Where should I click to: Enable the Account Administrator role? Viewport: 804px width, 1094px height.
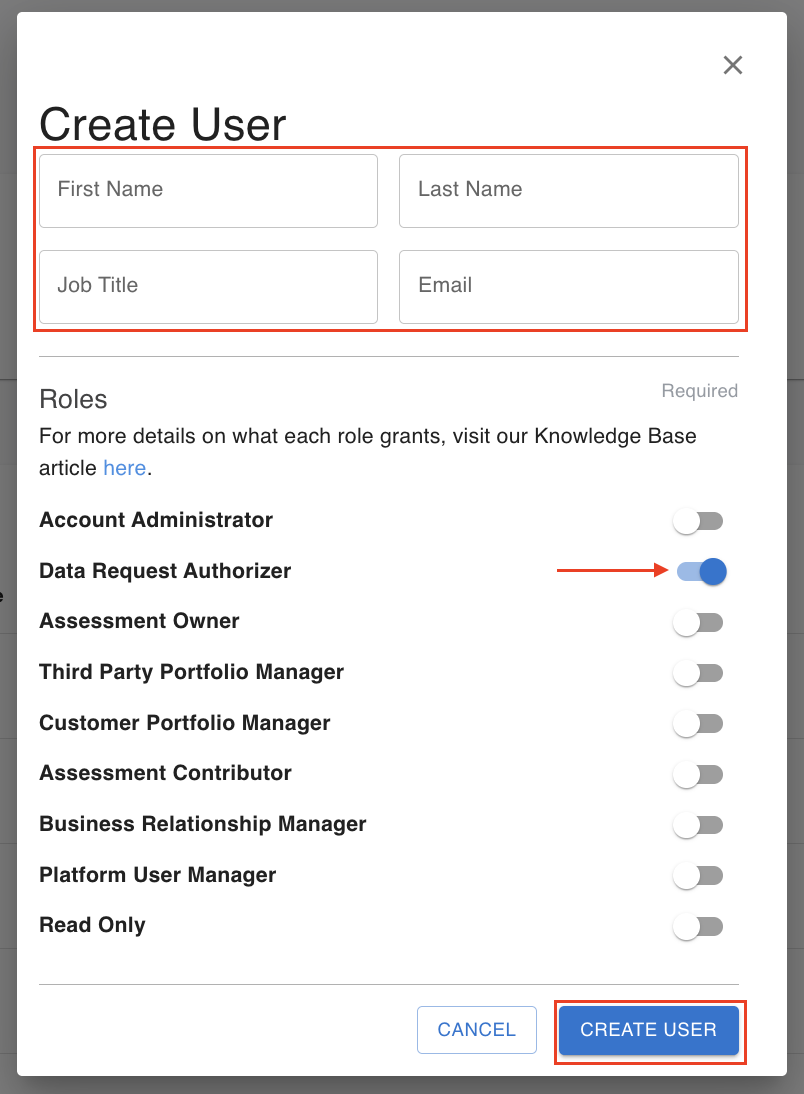point(698,520)
